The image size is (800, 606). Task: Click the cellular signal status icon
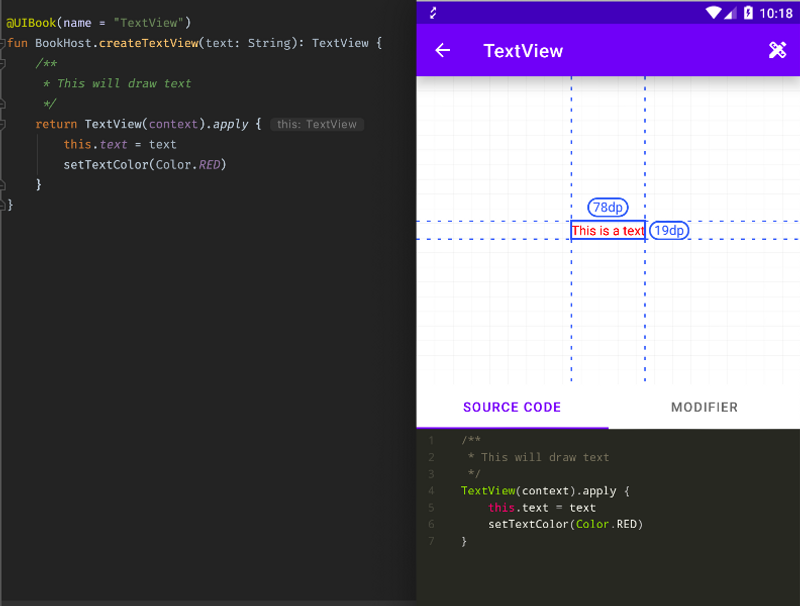point(731,13)
